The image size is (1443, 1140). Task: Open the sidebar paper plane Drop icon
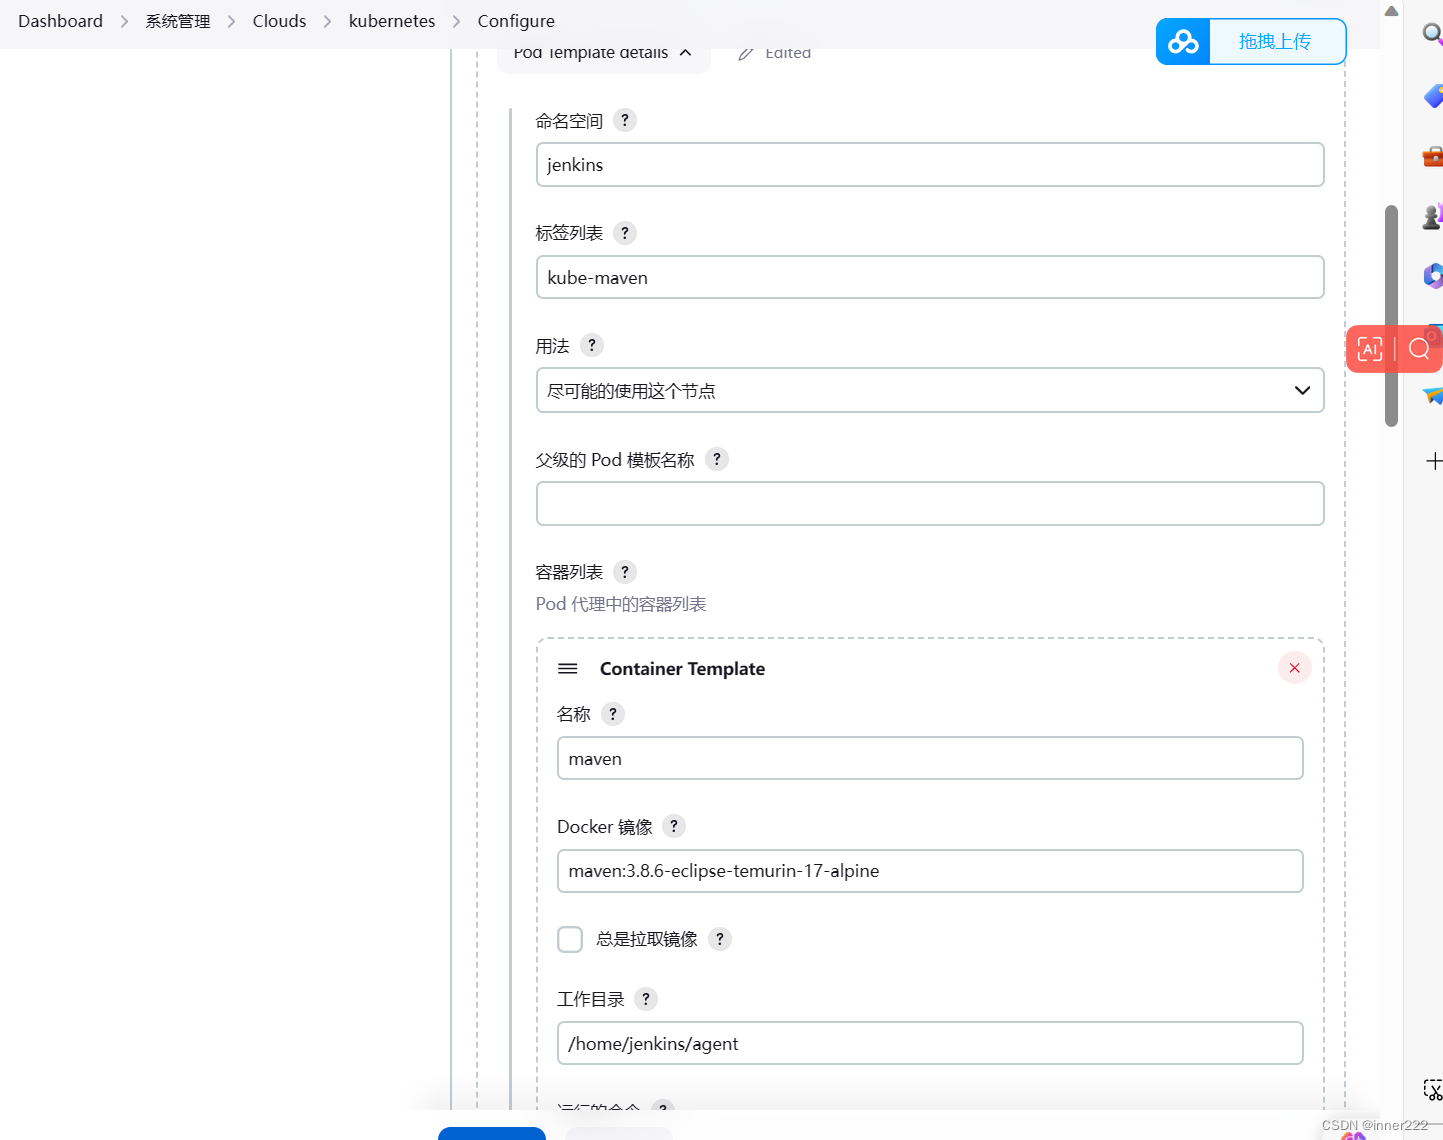[1432, 395]
